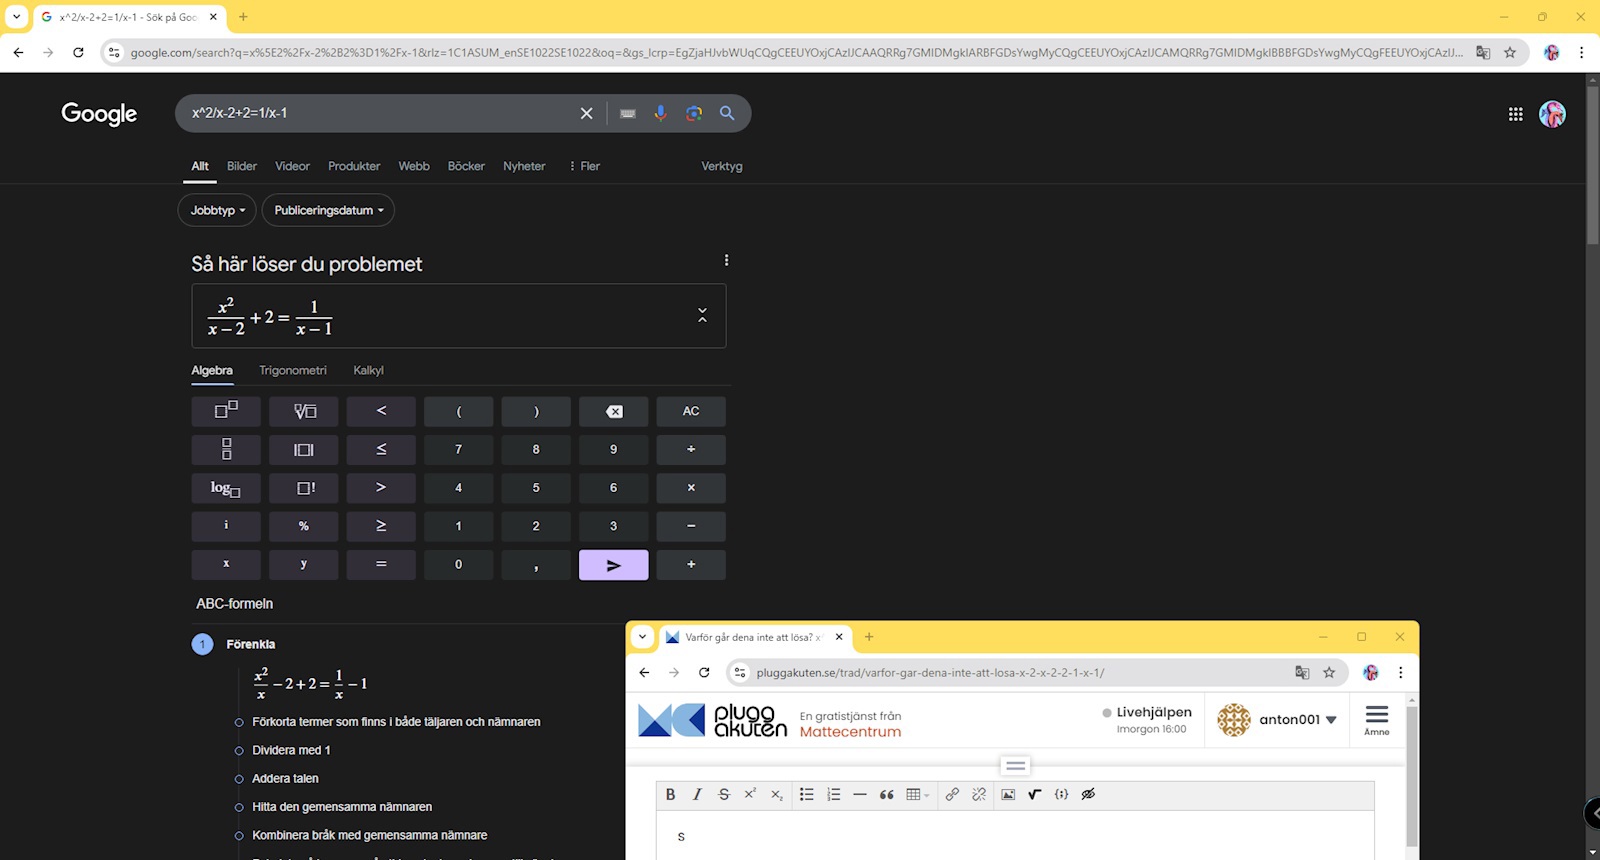Open the Jobbtyp filter dropdown
The width and height of the screenshot is (1600, 860).
(217, 210)
